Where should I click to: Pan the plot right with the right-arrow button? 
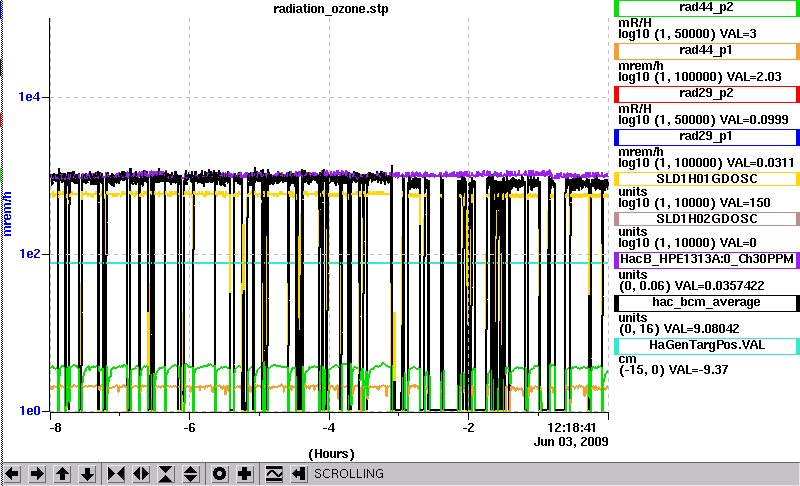pyautogui.click(x=37, y=474)
